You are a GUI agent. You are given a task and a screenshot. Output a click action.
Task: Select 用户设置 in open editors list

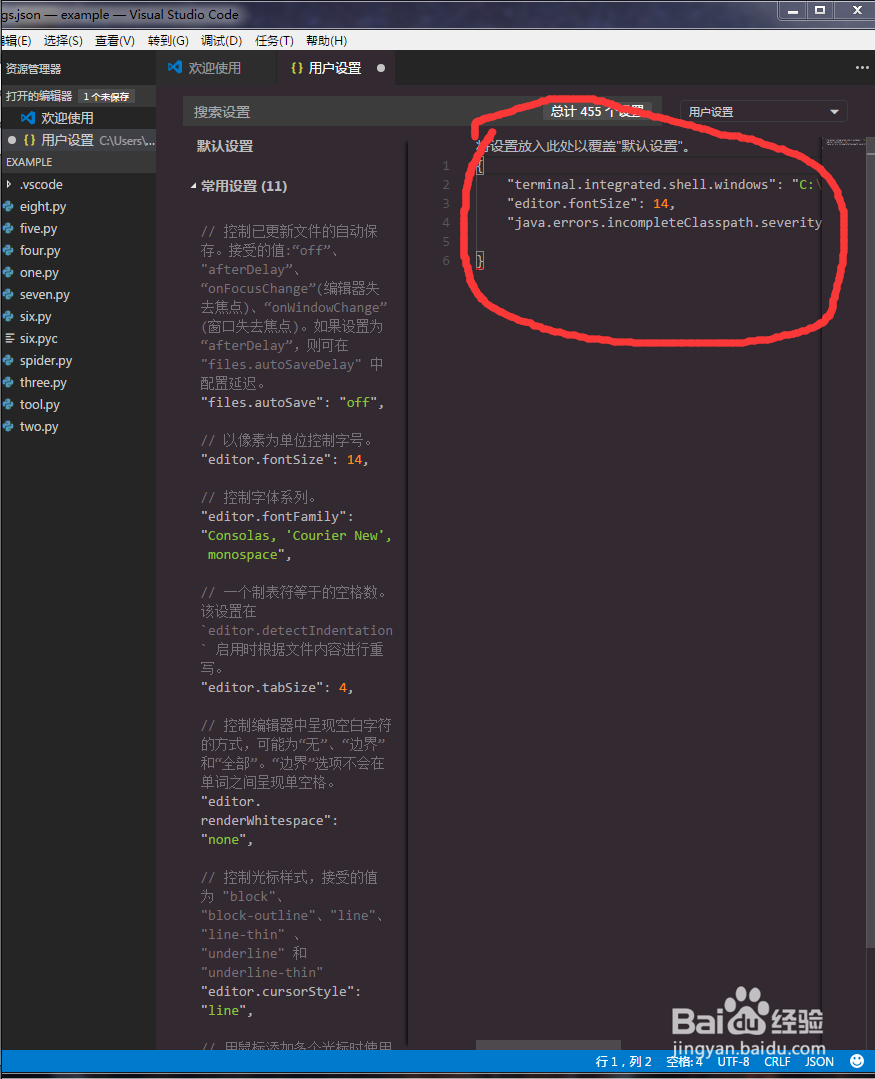click(78, 140)
